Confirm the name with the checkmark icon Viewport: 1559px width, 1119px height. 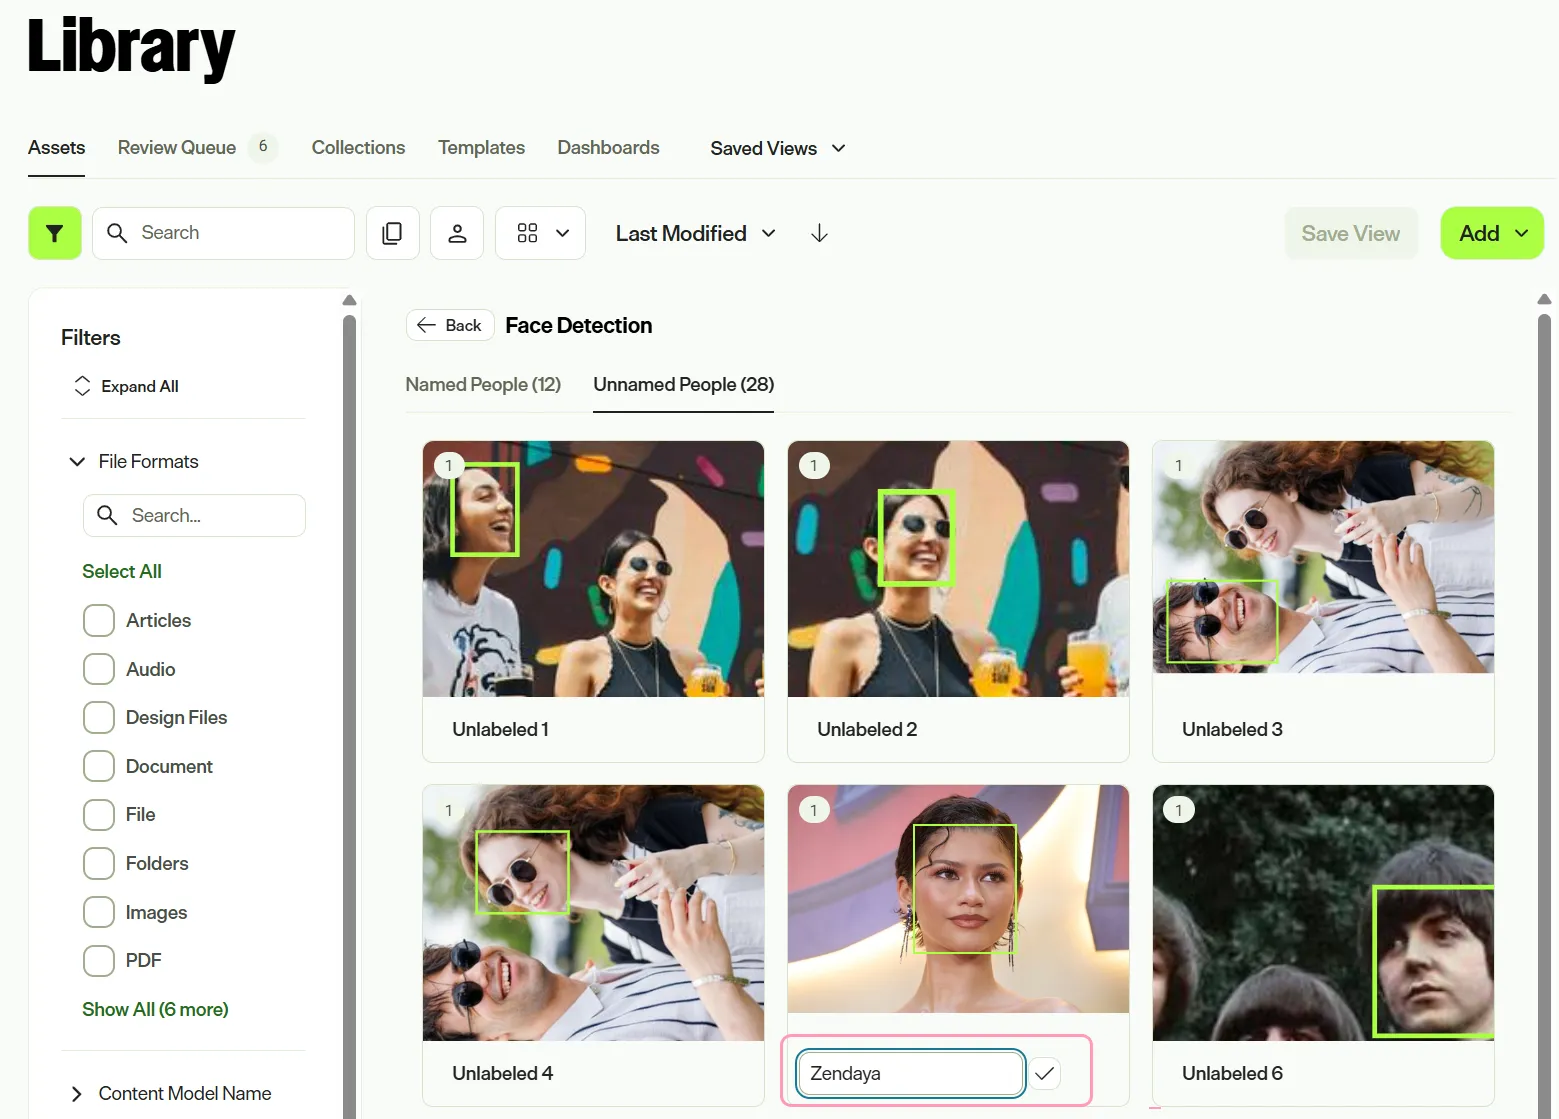(x=1045, y=1073)
